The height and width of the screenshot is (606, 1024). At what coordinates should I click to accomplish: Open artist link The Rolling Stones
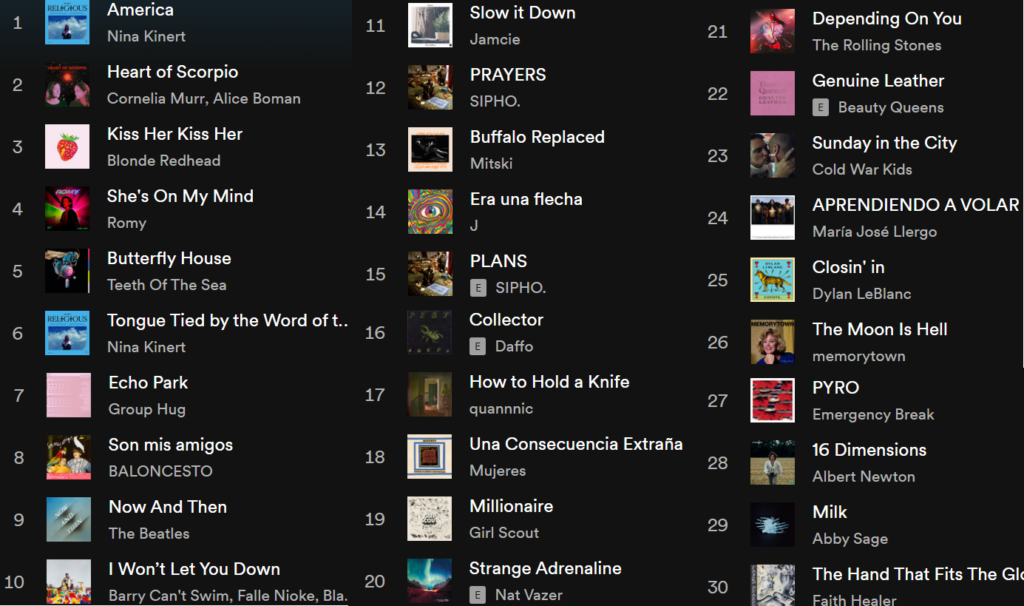(876, 45)
